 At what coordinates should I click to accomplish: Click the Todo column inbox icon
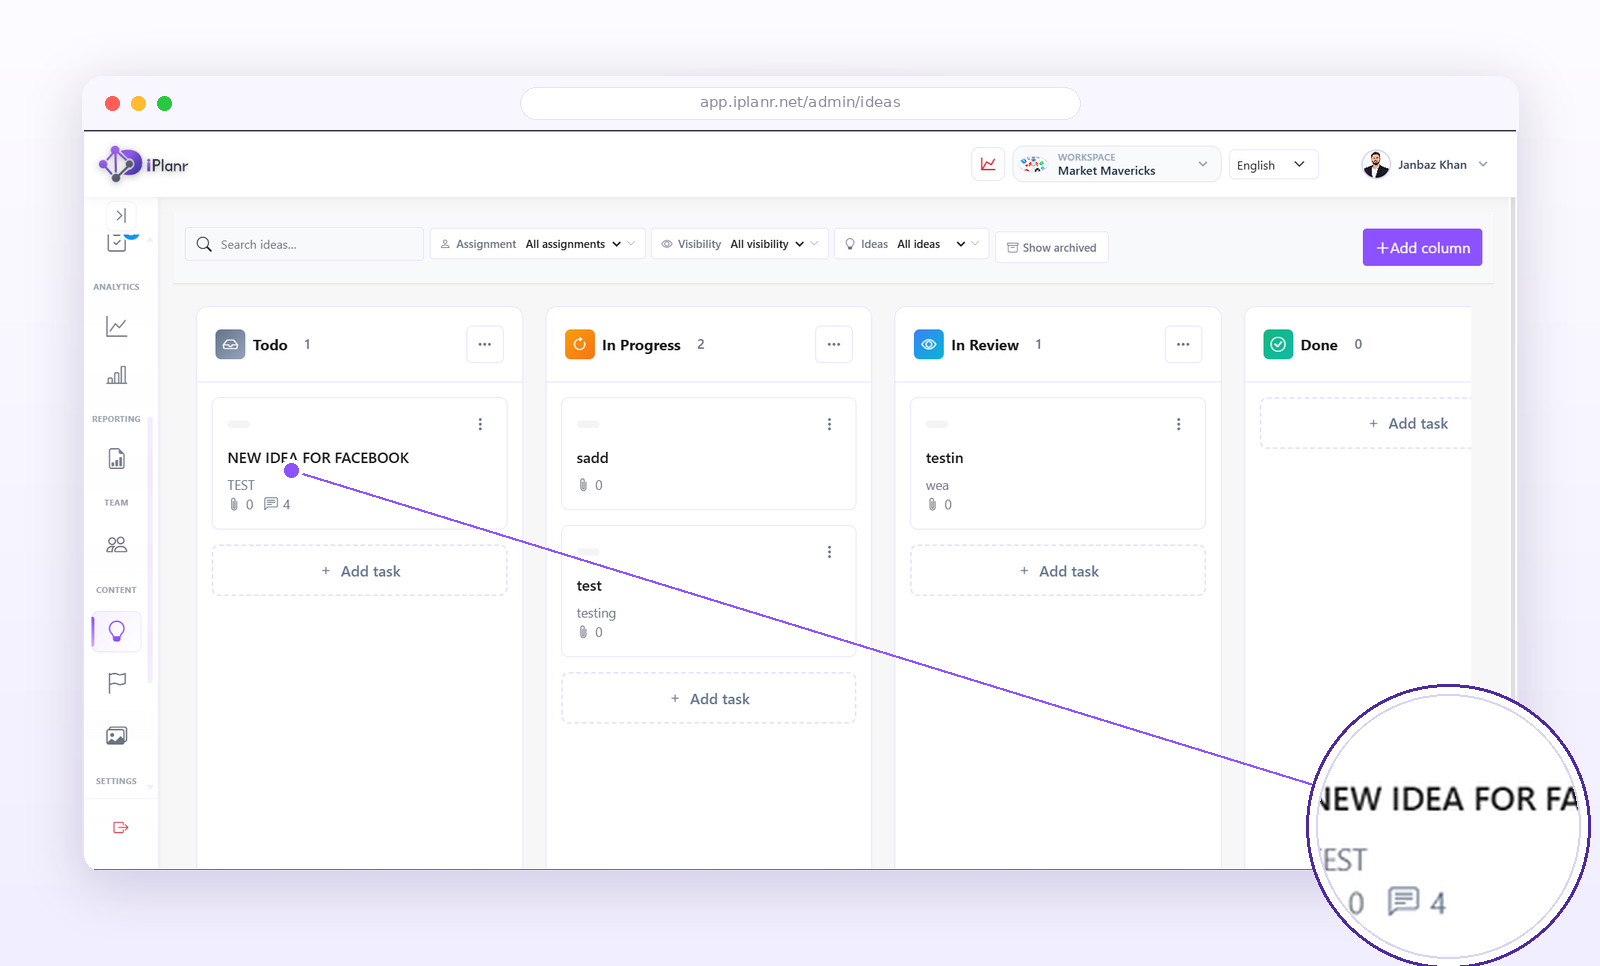230,344
